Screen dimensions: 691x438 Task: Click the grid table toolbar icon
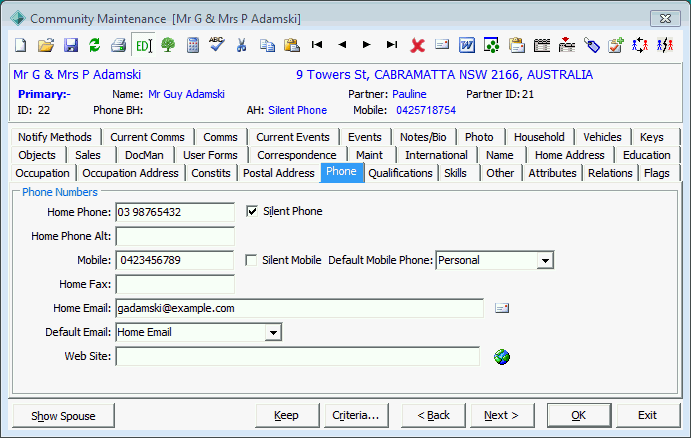point(542,45)
